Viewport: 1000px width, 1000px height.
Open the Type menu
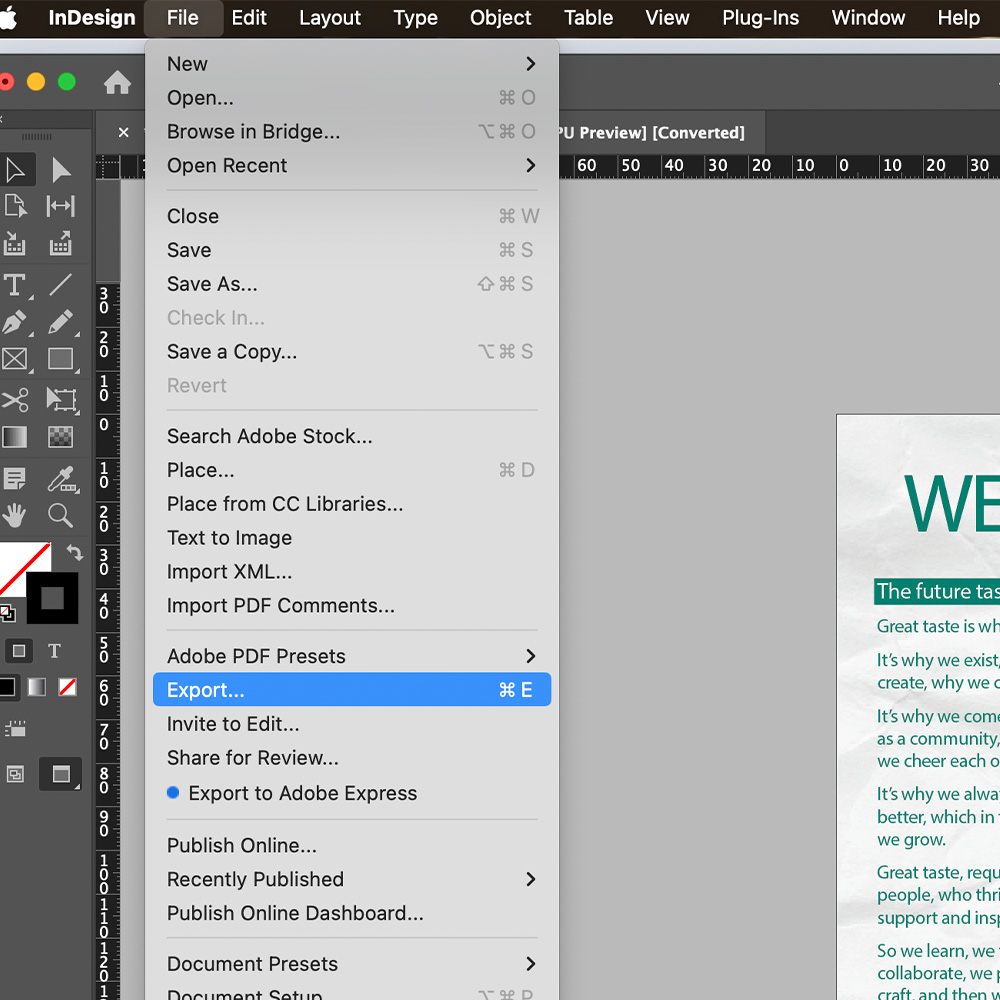click(415, 18)
